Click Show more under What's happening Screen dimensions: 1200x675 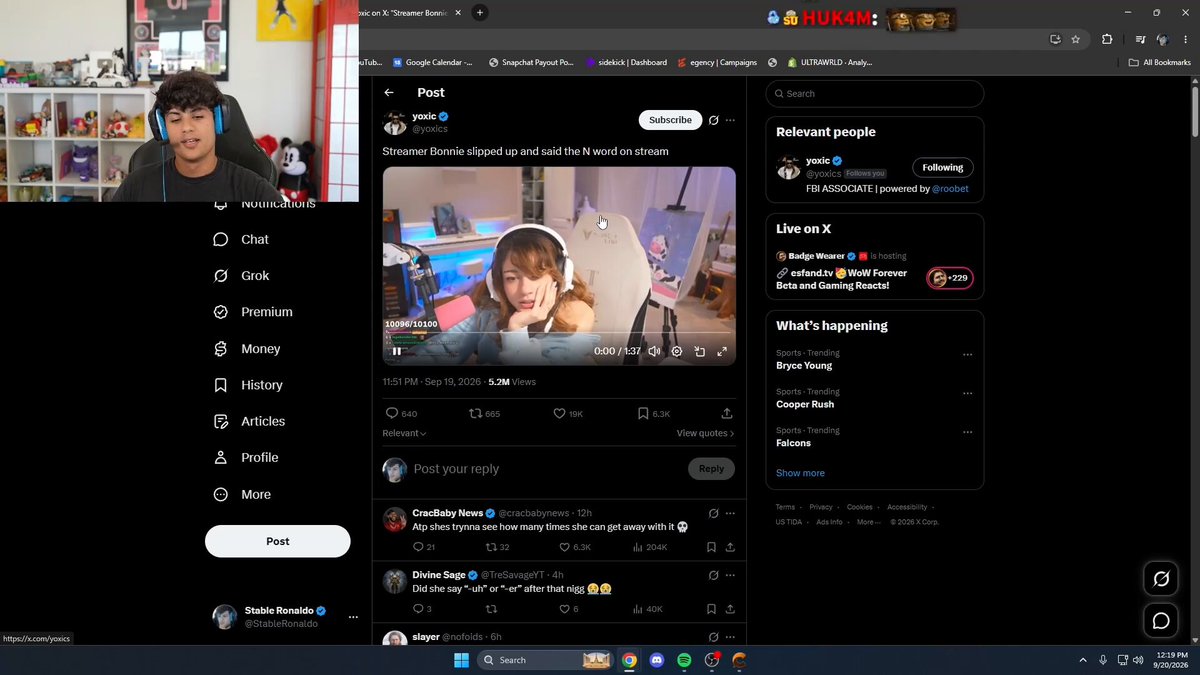(800, 473)
